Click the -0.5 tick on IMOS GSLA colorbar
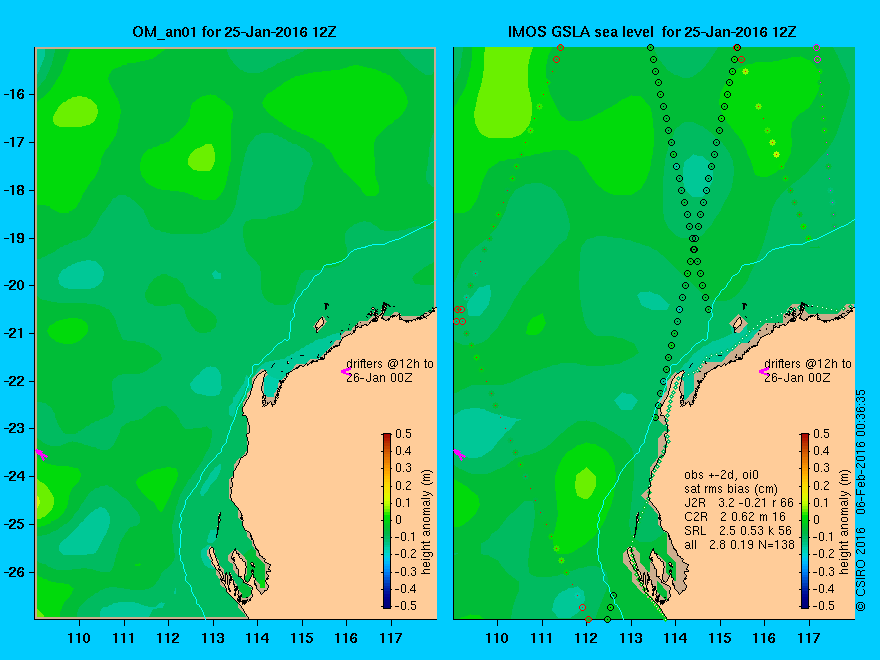880x660 pixels. click(824, 606)
